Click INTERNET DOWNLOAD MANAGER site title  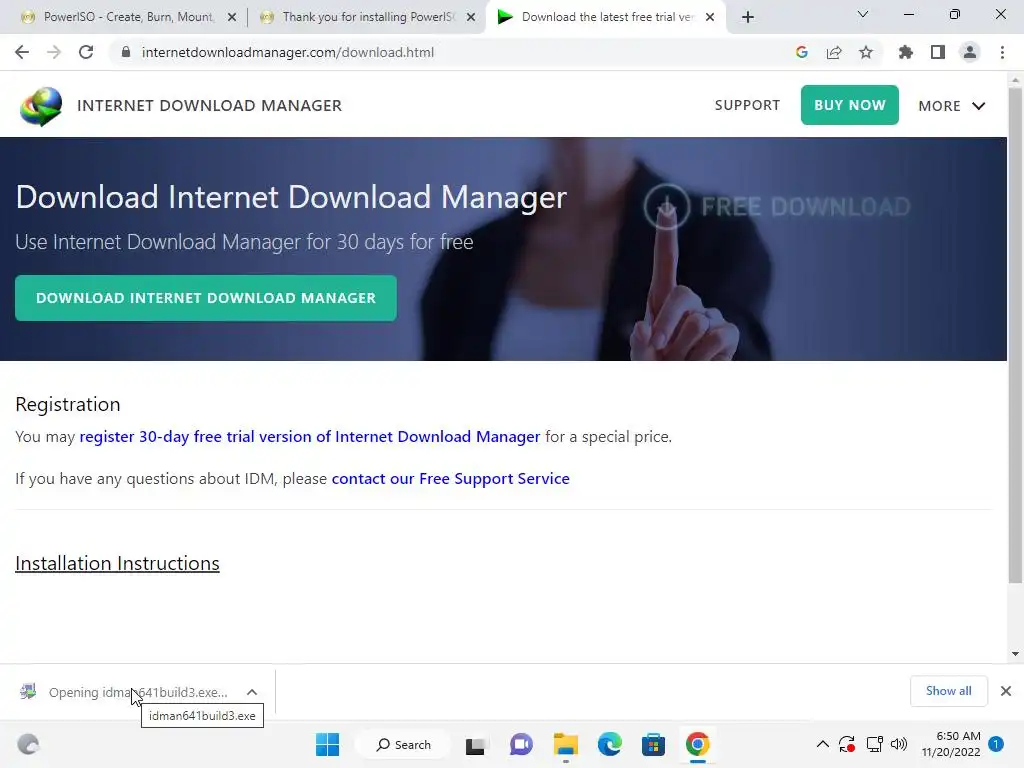(x=210, y=106)
